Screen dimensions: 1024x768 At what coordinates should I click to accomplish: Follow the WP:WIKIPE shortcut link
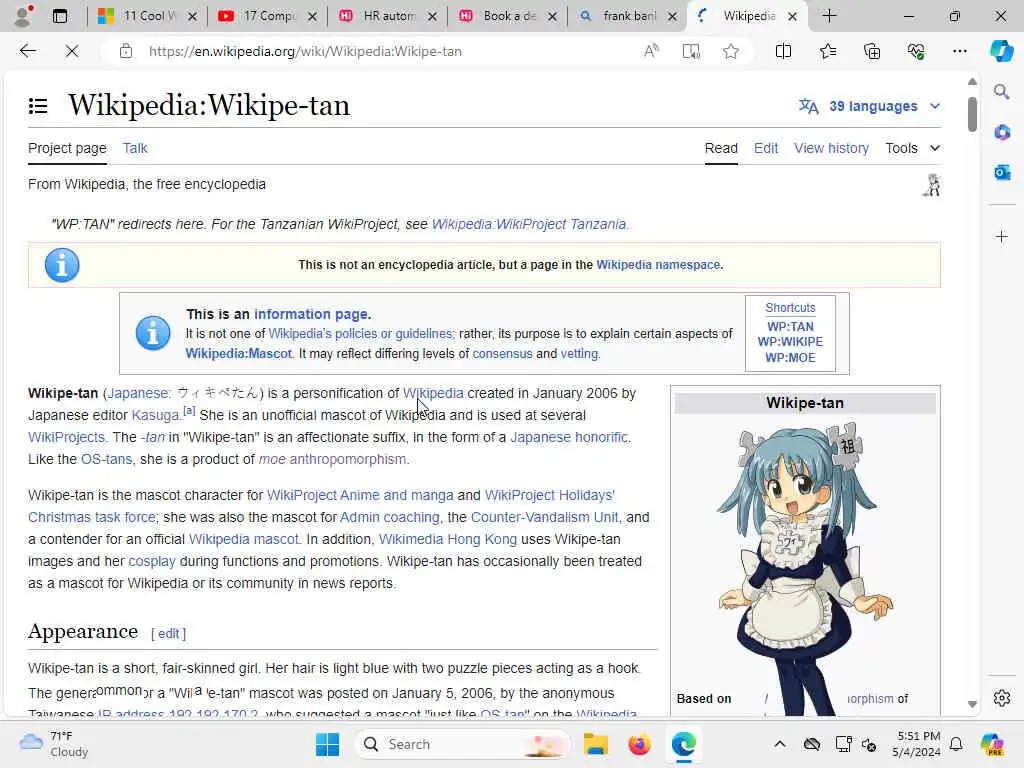790,342
